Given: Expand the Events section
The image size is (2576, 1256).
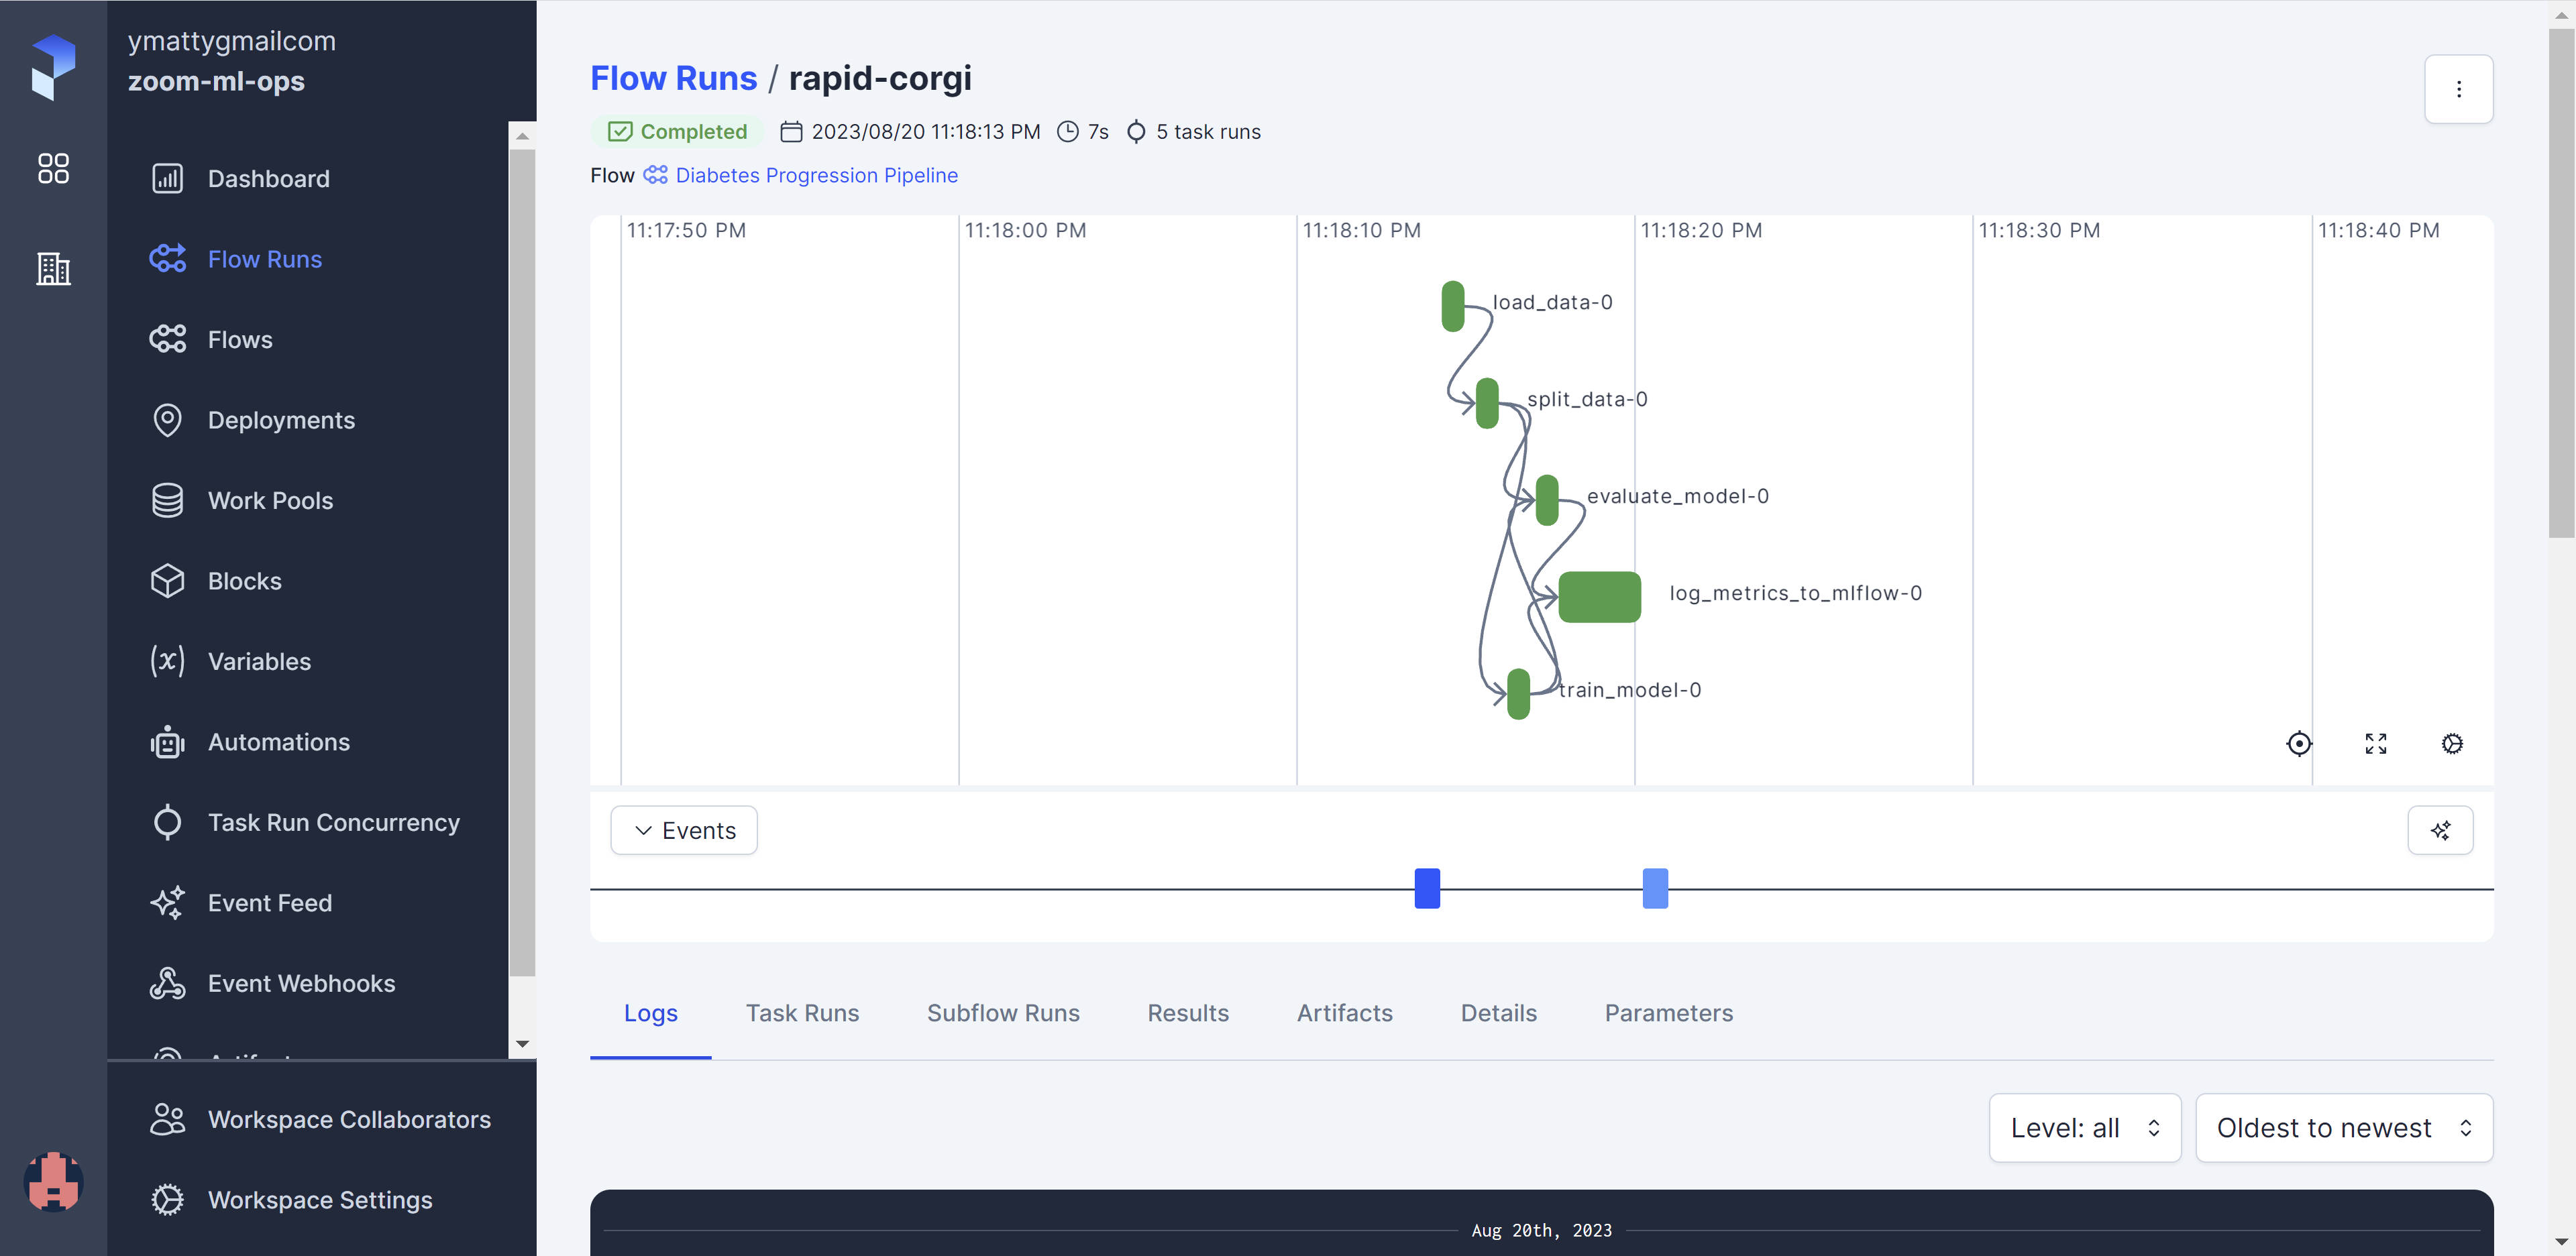Looking at the screenshot, I should point(684,829).
